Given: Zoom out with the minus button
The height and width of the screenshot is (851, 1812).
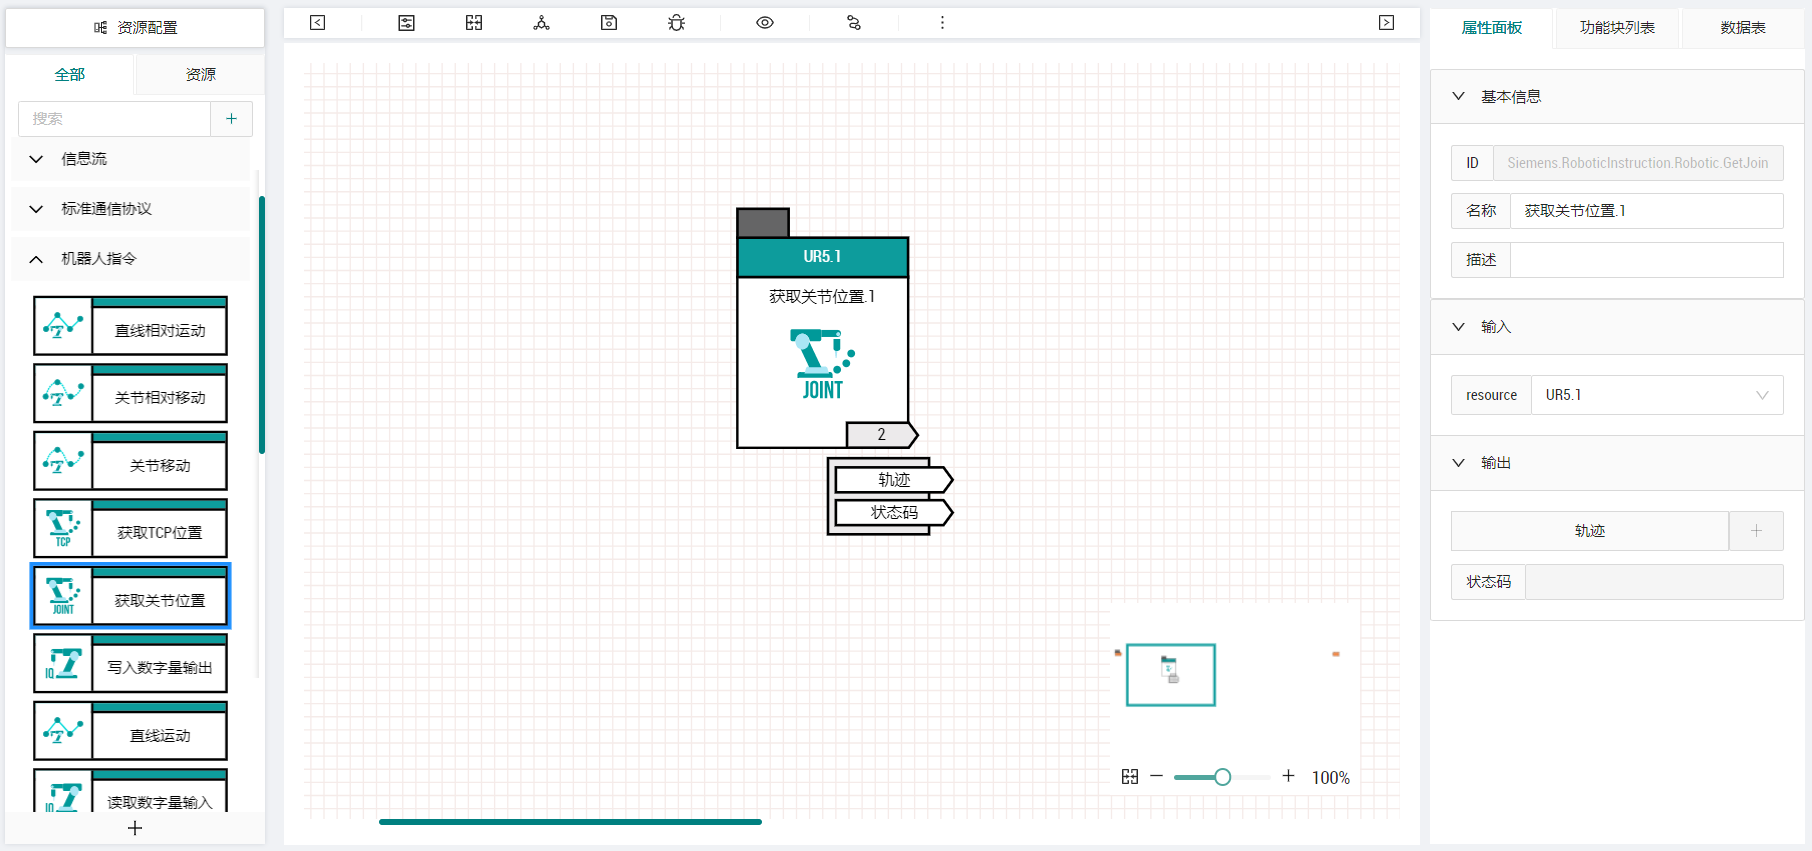Looking at the screenshot, I should [x=1157, y=776].
